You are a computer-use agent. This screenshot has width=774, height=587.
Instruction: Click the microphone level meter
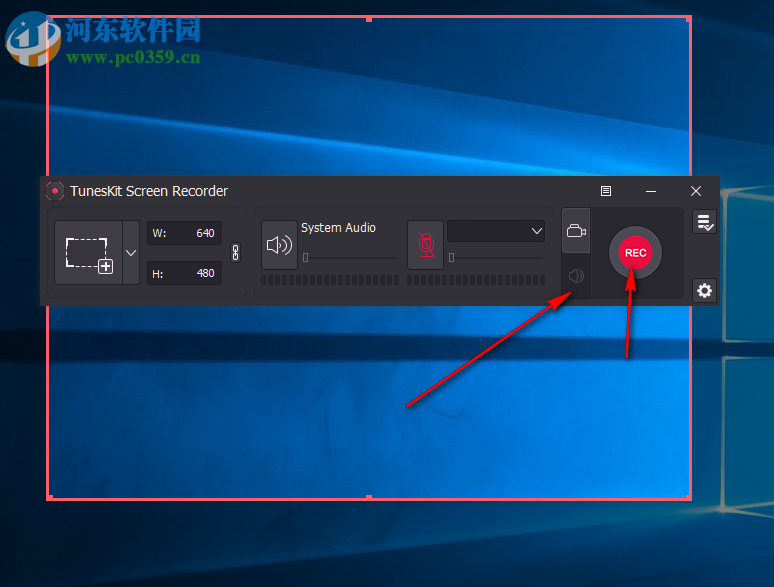(x=476, y=280)
